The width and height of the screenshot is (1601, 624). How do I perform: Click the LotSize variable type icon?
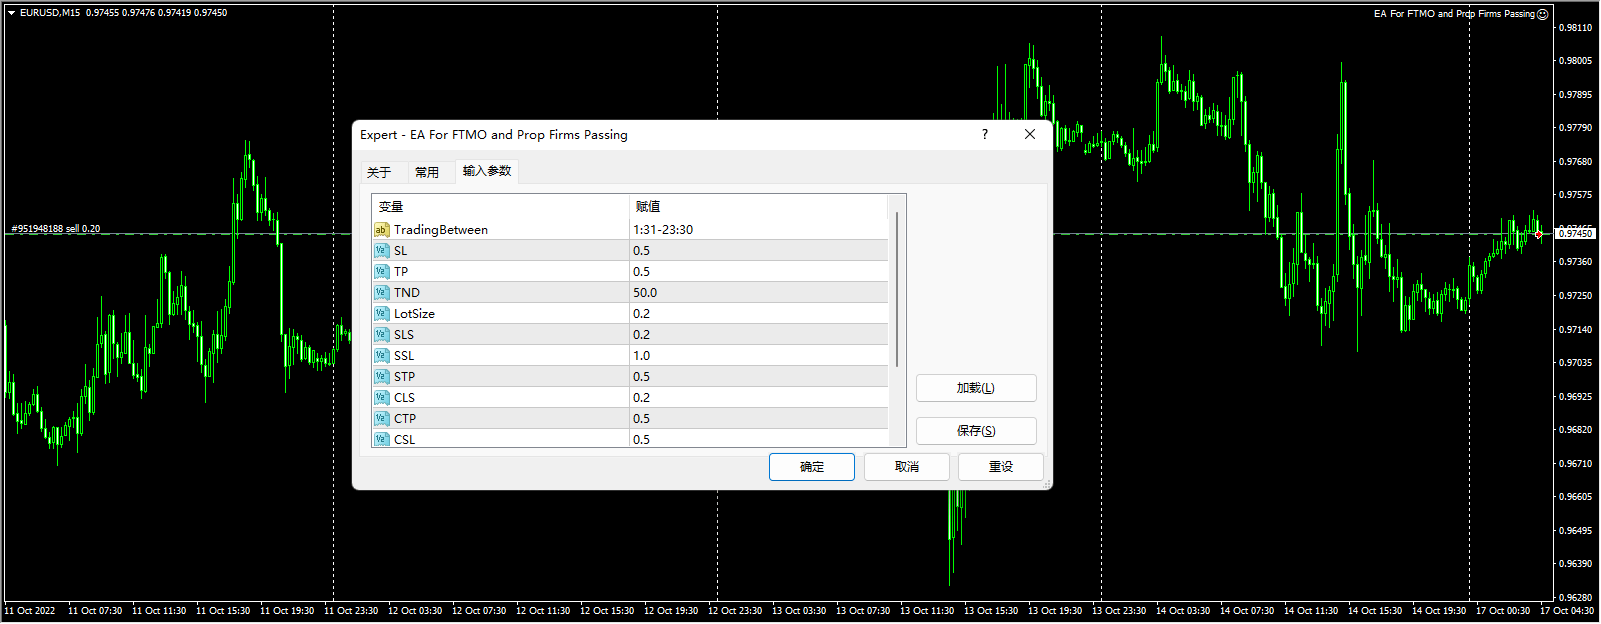(381, 314)
